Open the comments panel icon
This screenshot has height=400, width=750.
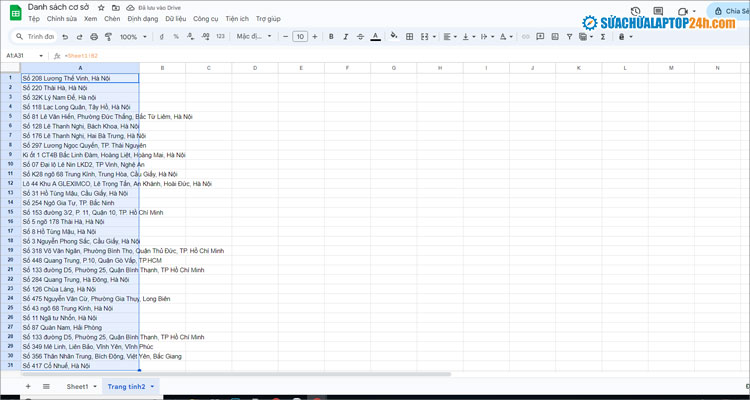(x=656, y=11)
